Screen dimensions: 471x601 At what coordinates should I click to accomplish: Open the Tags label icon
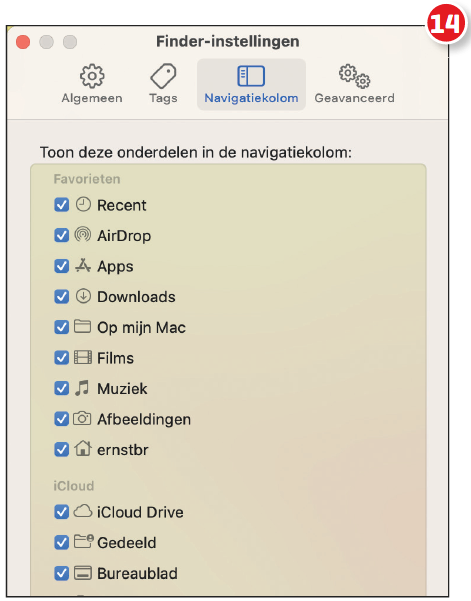(x=163, y=76)
